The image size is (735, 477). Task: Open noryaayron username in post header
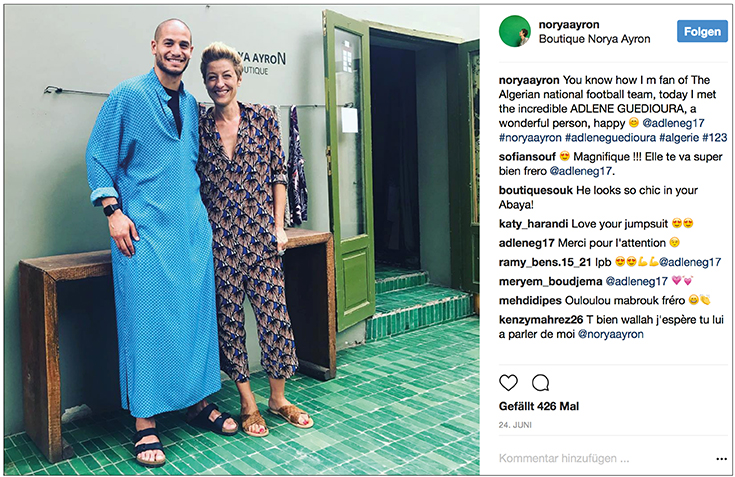click(569, 24)
